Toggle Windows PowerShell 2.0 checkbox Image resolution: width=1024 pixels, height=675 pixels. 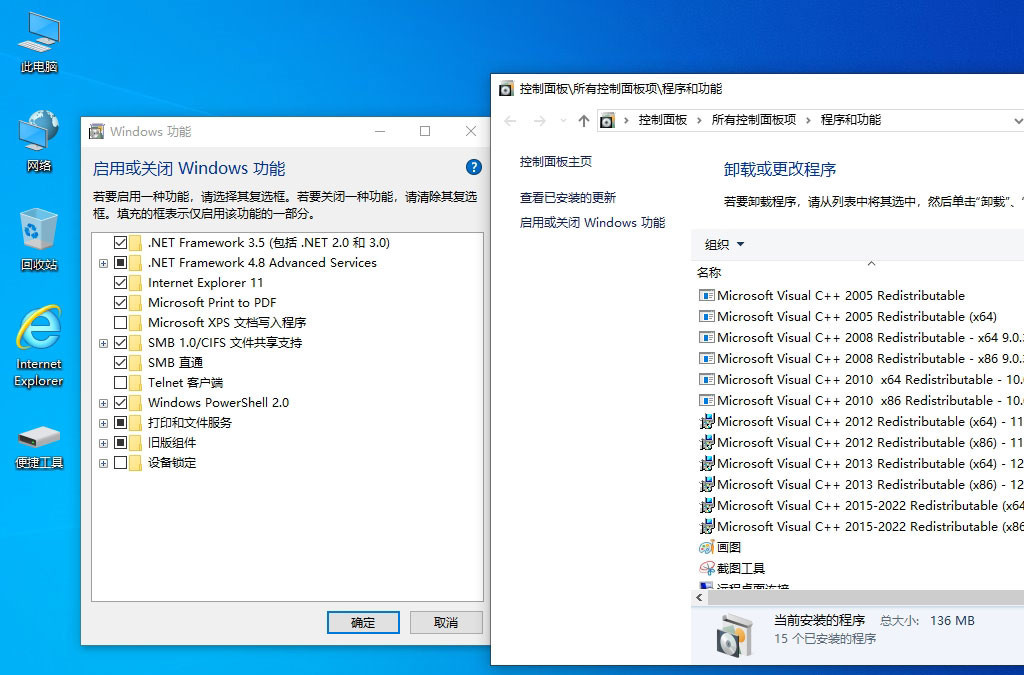point(120,403)
